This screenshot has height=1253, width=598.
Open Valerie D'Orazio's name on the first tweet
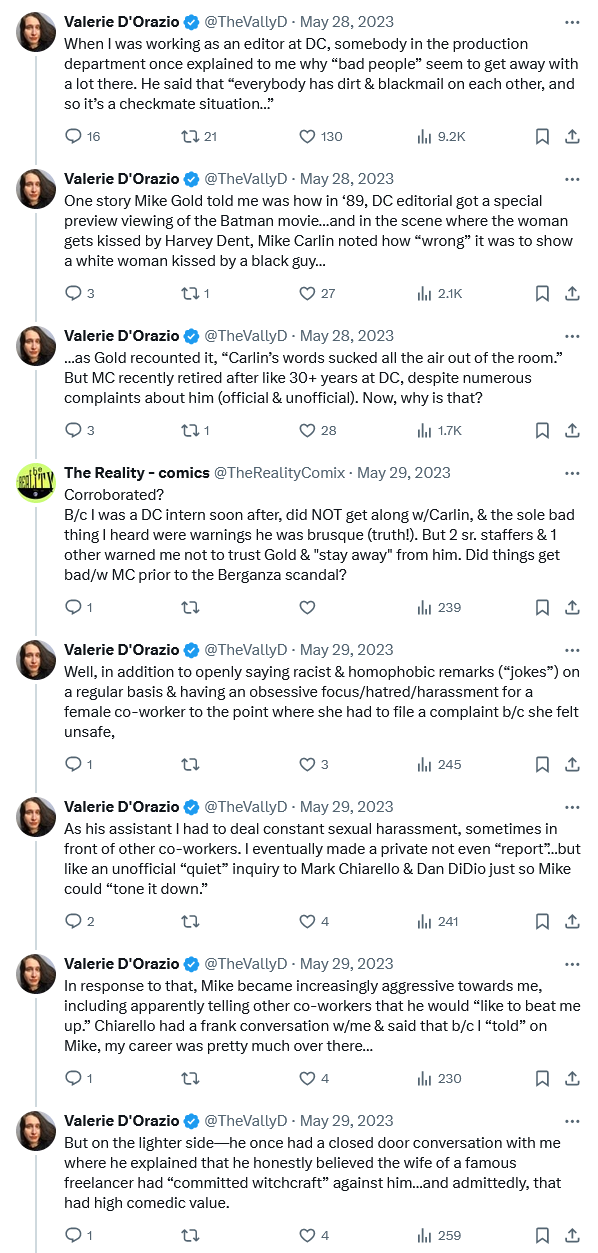121,21
